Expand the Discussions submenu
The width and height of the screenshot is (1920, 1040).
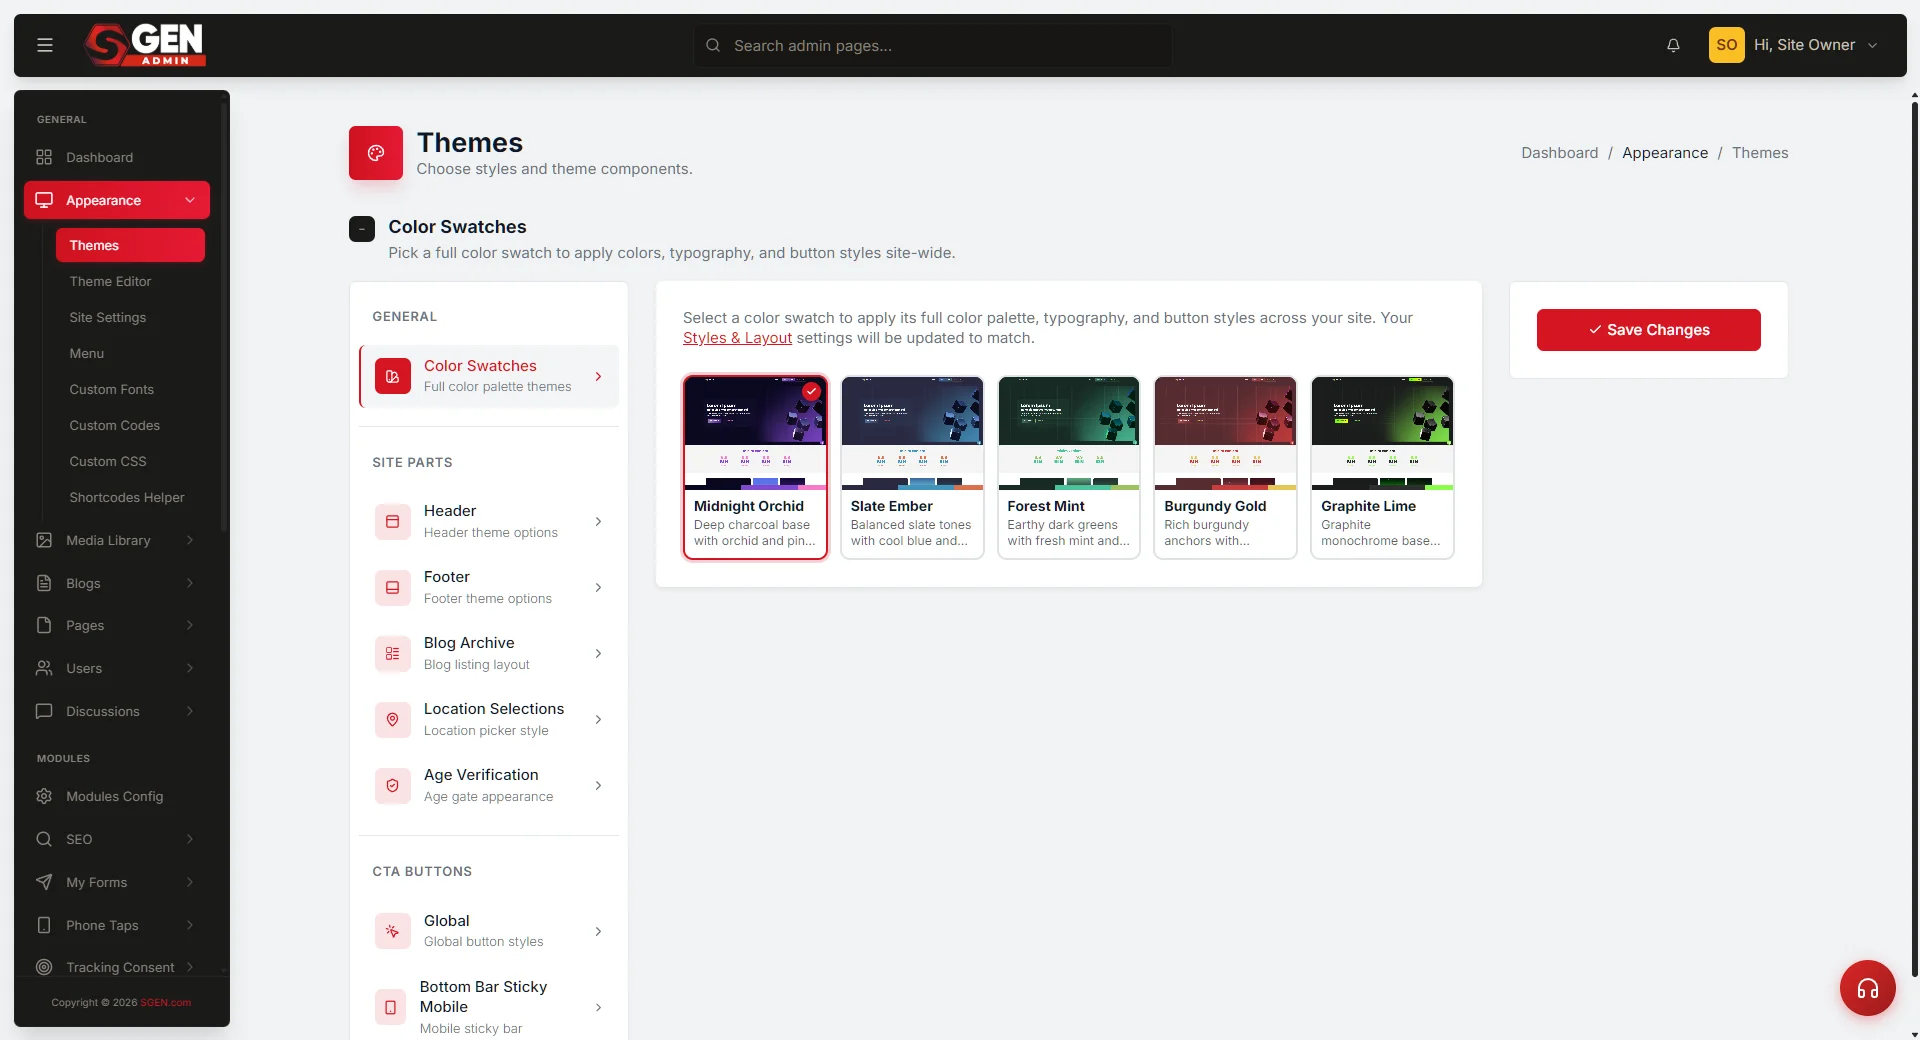tap(190, 711)
